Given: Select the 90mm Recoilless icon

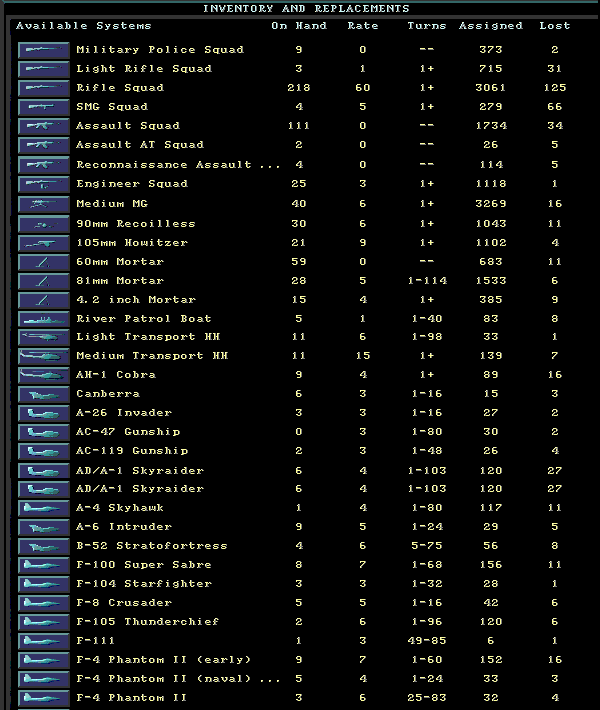Looking at the screenshot, I should pyautogui.click(x=44, y=224).
